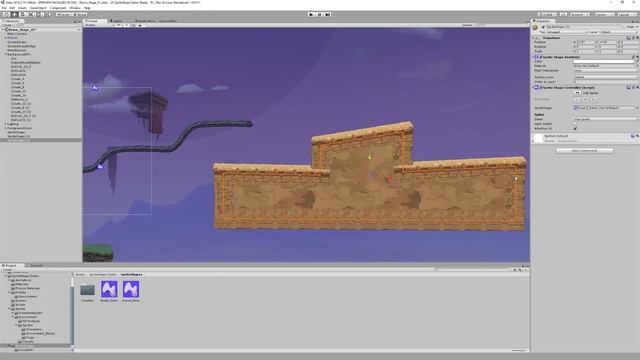Image resolution: width=640 pixels, height=360 pixels.
Task: Select Main Camera in the Hierarchy
Action: point(17,34)
